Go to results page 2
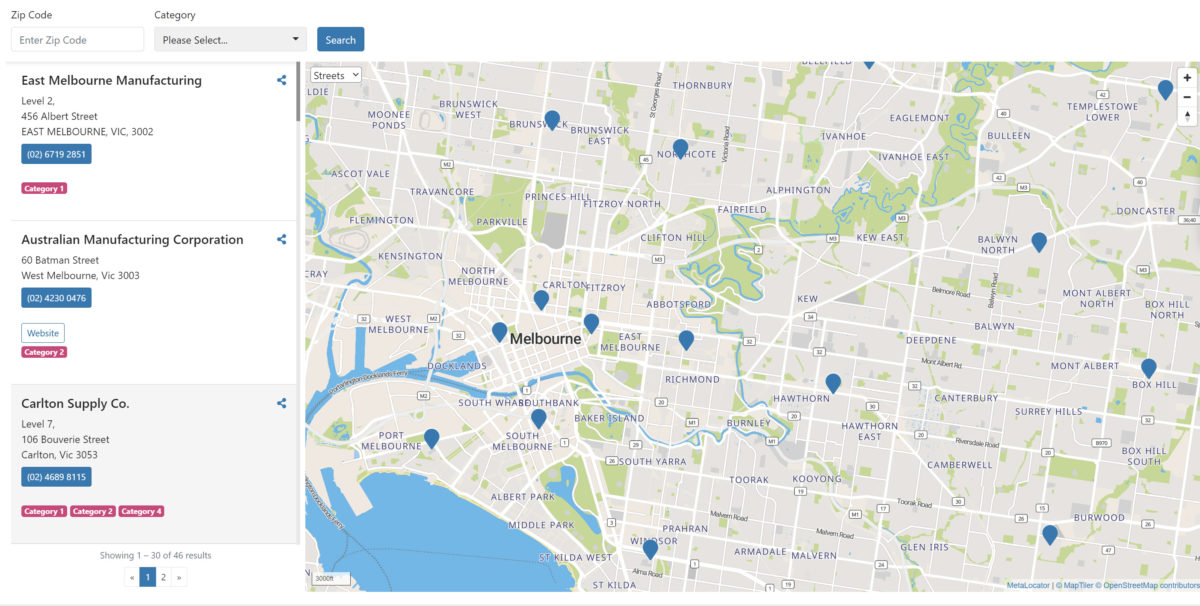The height and width of the screenshot is (606, 1200). [163, 577]
